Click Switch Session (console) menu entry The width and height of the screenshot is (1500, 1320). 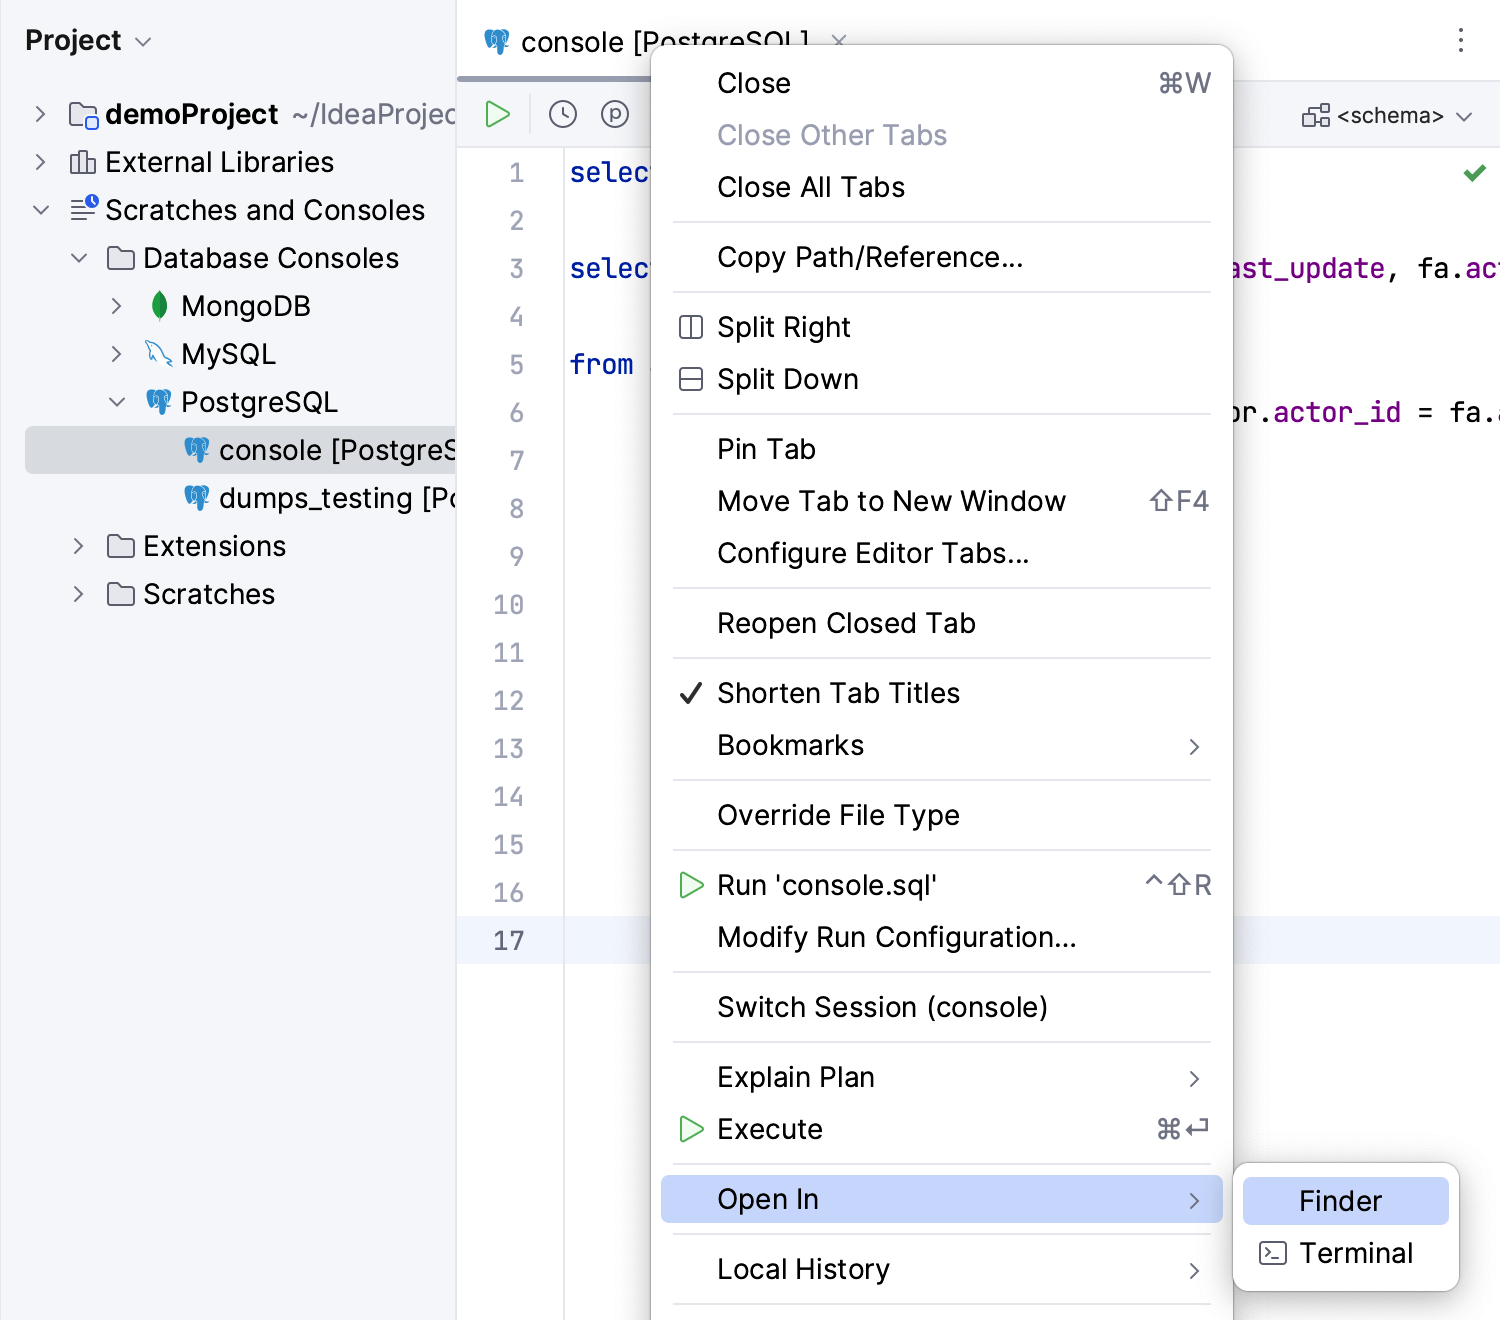[x=882, y=1007]
